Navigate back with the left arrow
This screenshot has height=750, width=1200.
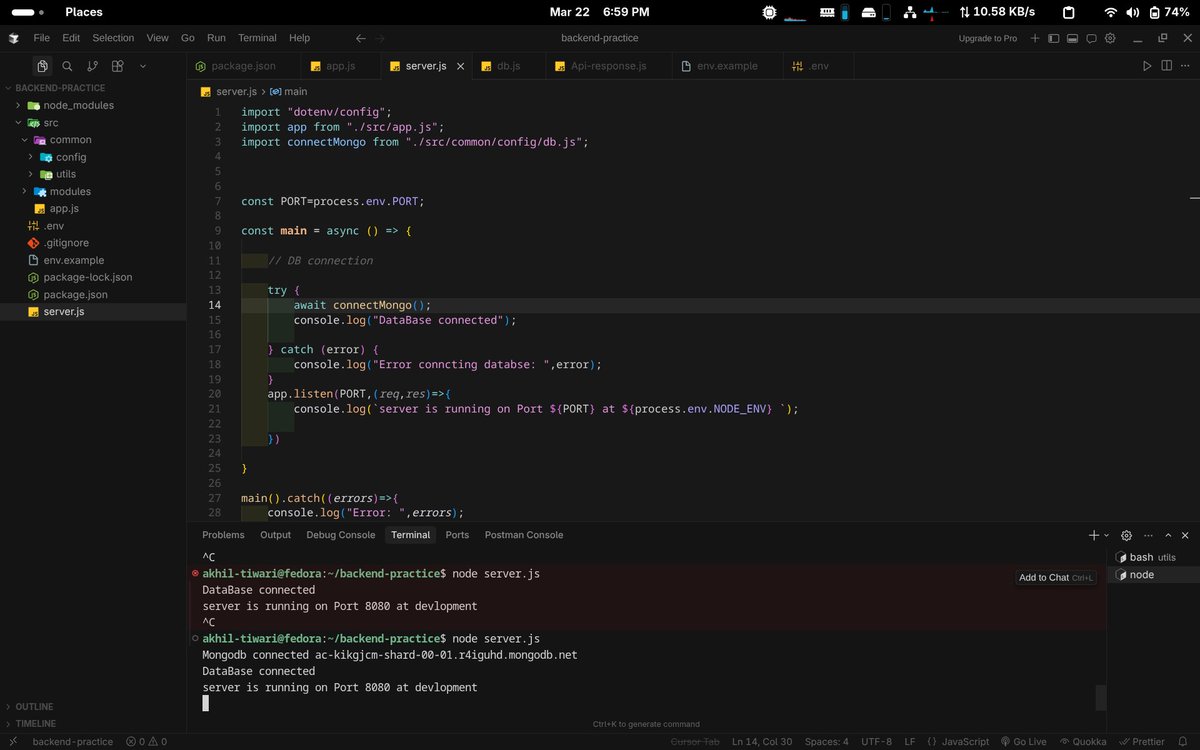[360, 38]
